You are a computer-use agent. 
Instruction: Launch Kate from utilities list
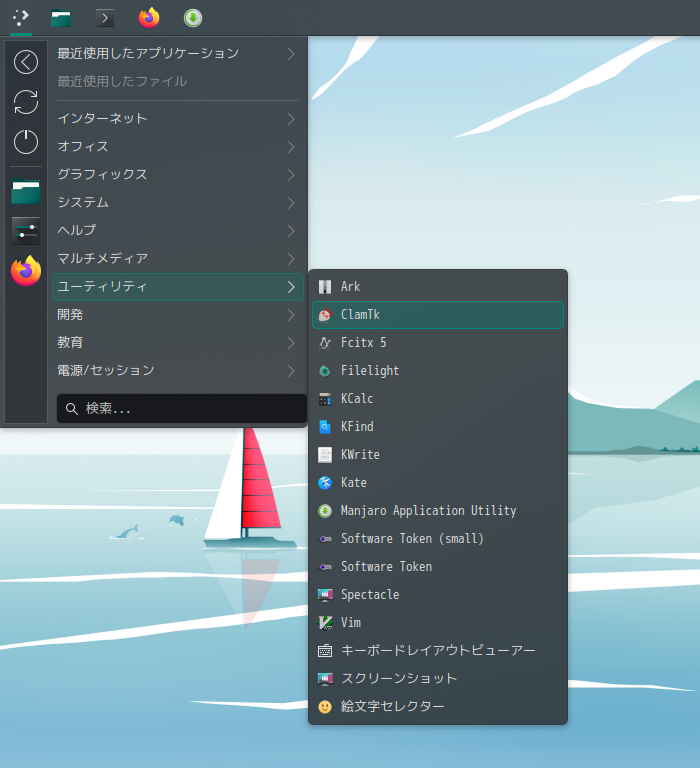tap(438, 482)
